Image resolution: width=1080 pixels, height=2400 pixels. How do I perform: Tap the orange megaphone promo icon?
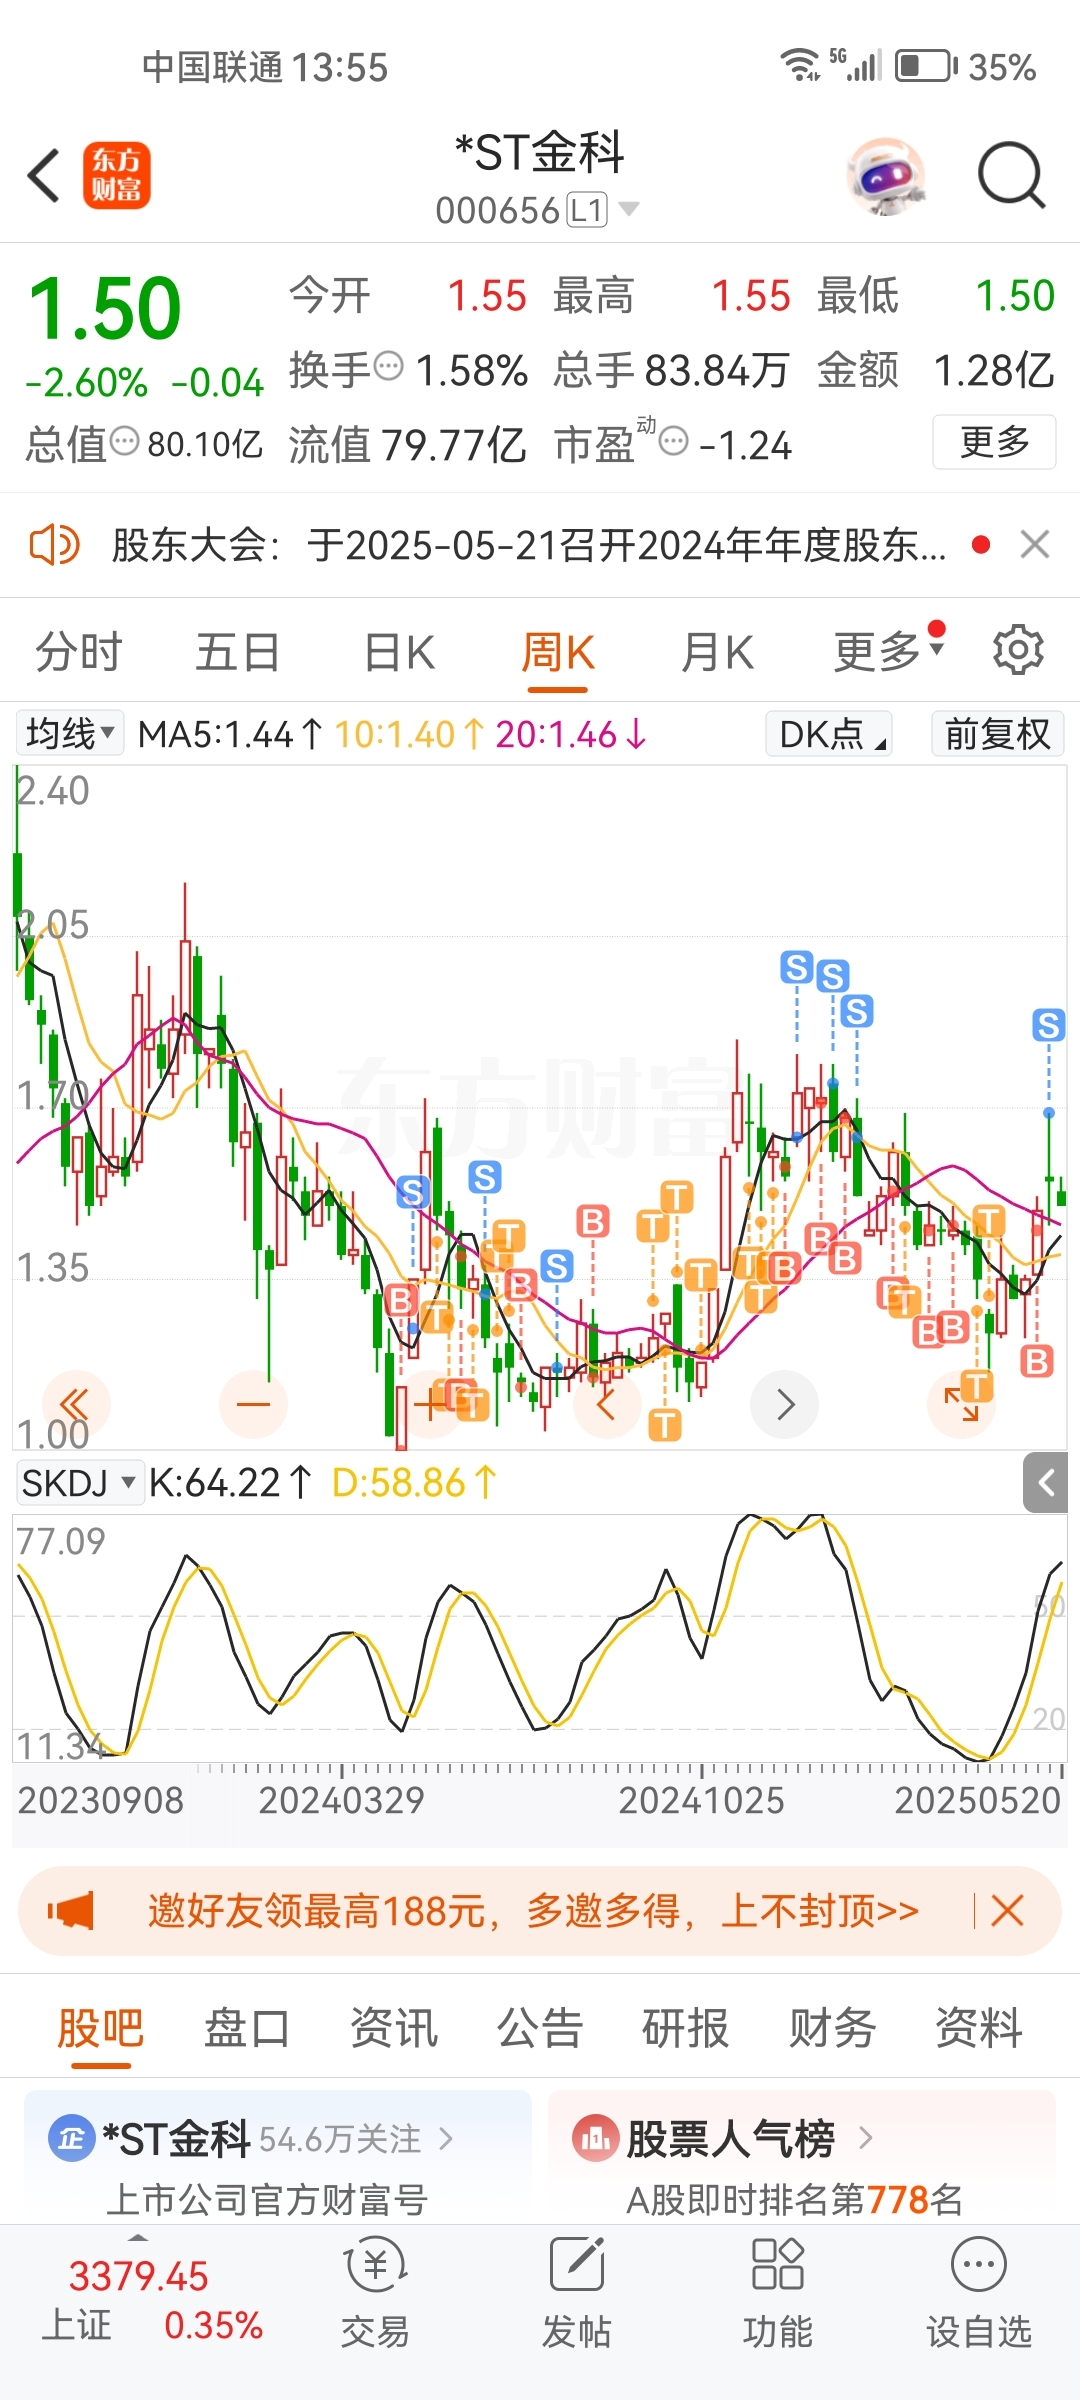(x=71, y=1911)
